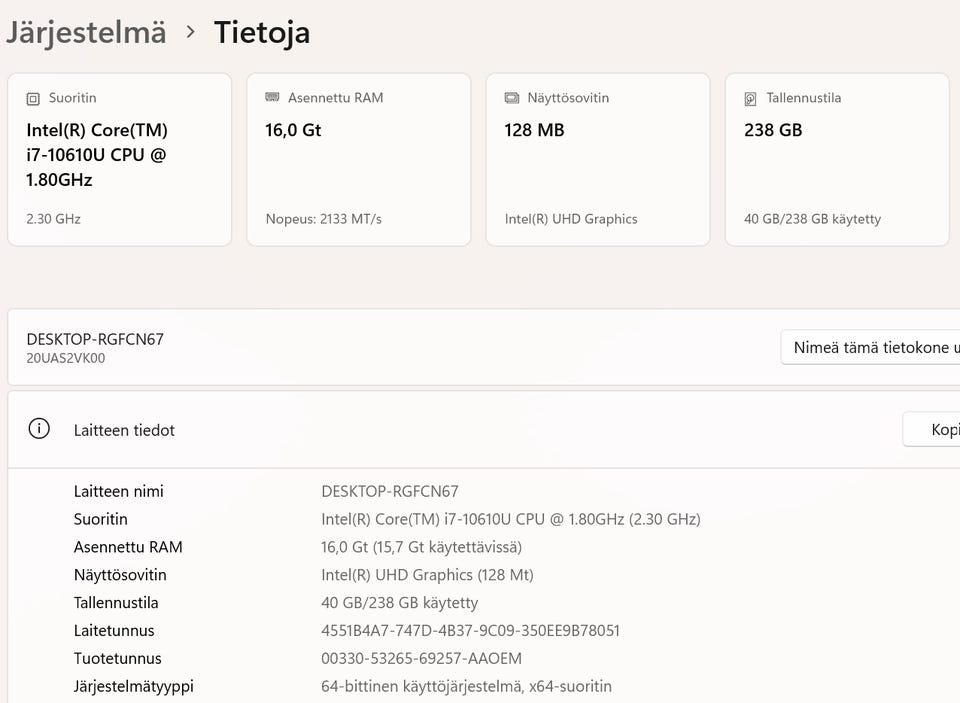Click the DESKTOP-RGFCN67 name above 20UAS2VK00
This screenshot has height=703, width=960.
click(96, 339)
